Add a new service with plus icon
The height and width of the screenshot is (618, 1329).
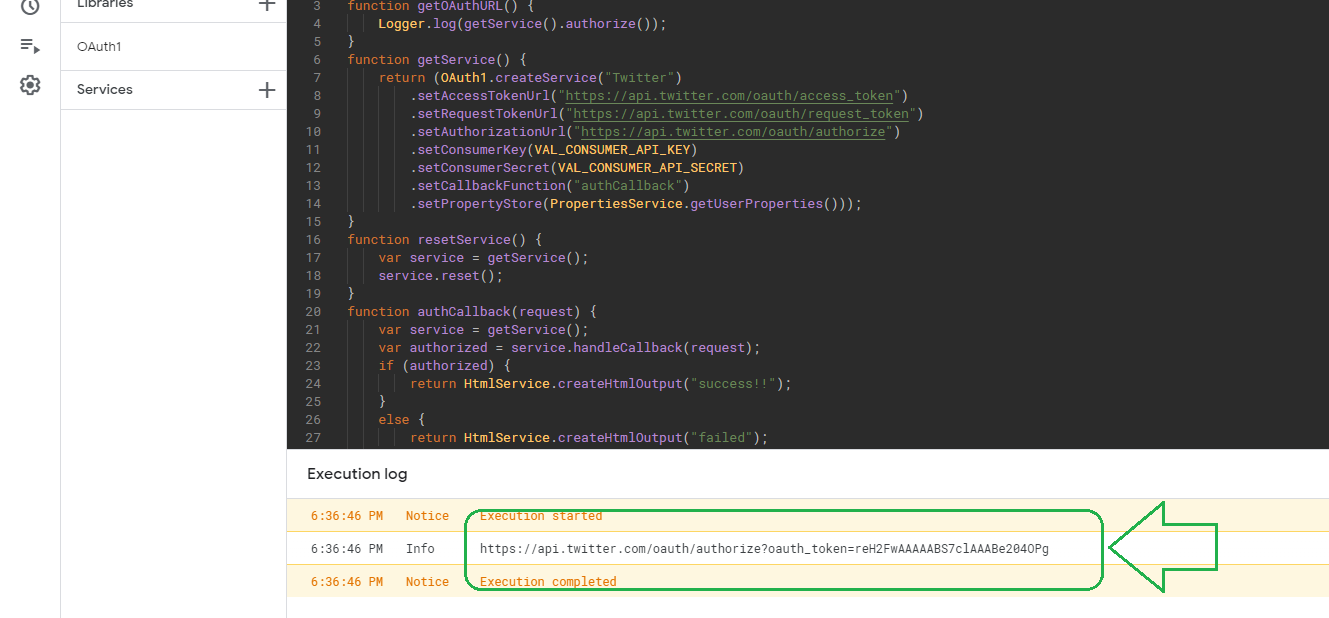click(x=267, y=90)
